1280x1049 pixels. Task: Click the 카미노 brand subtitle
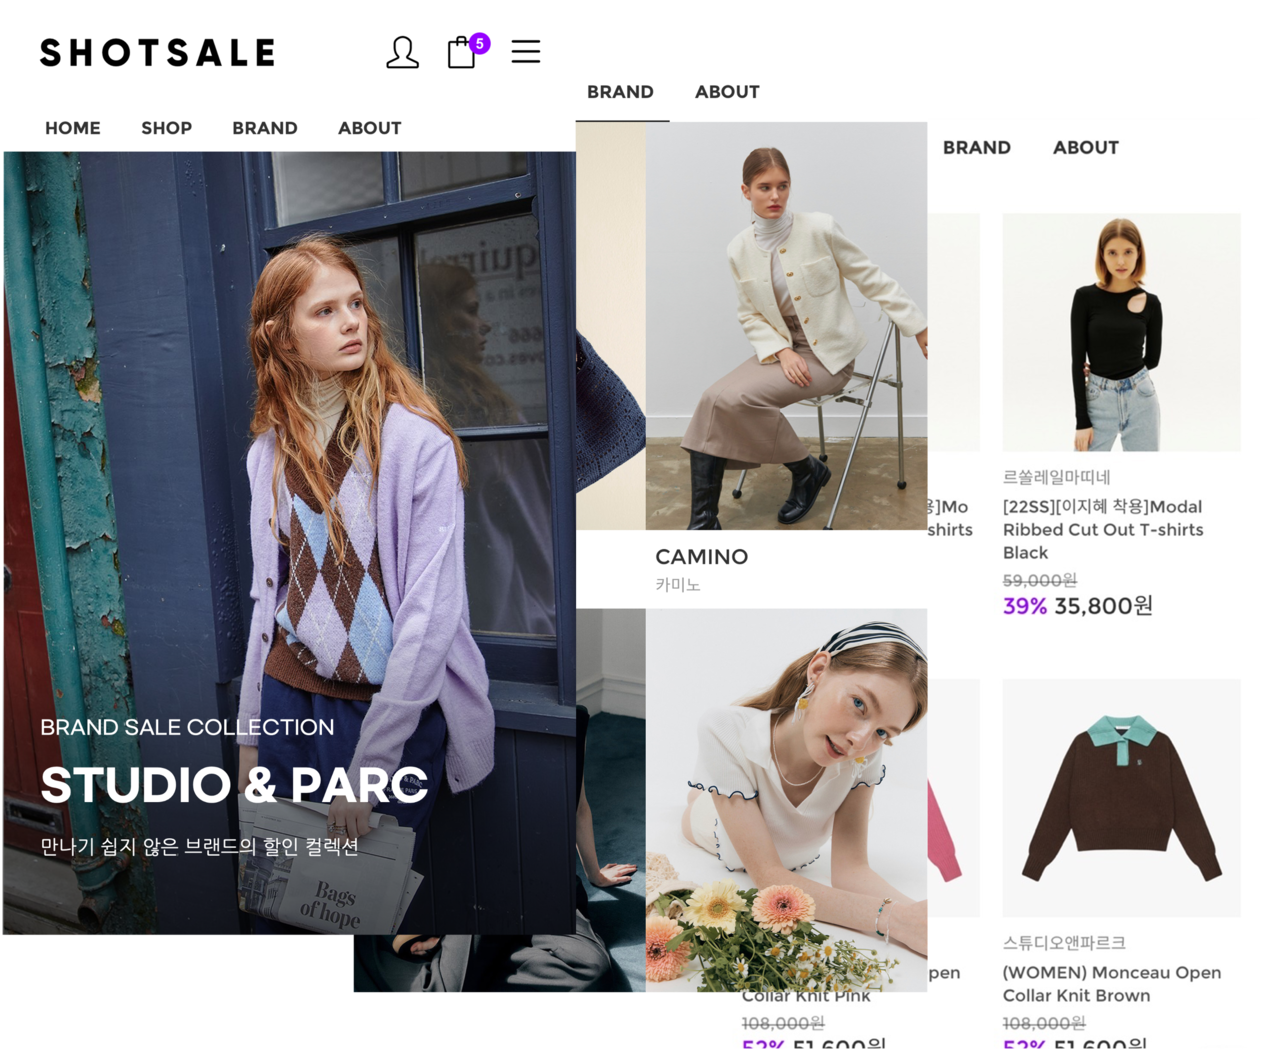pos(678,585)
